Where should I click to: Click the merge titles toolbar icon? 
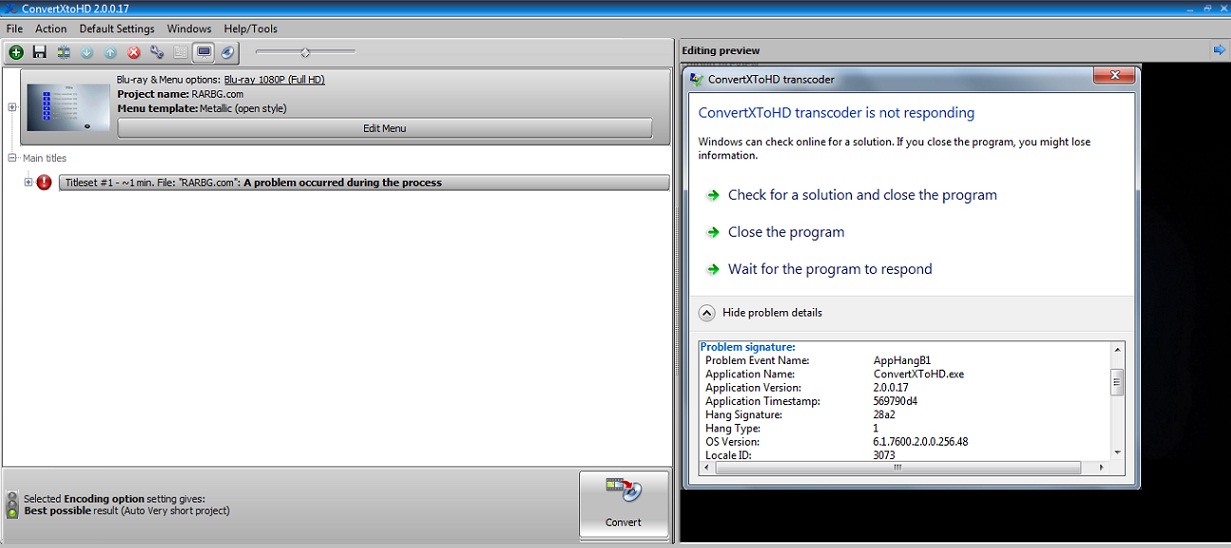click(63, 52)
